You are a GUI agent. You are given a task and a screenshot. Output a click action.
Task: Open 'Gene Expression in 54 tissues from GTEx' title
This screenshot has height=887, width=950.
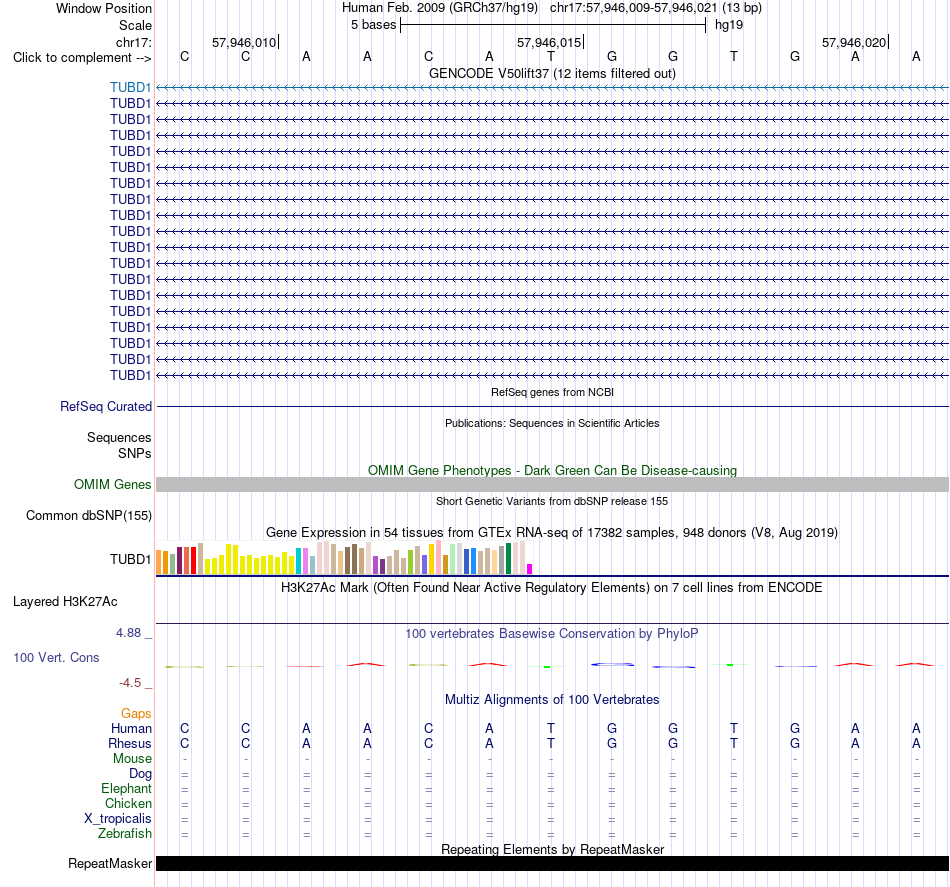click(x=552, y=533)
